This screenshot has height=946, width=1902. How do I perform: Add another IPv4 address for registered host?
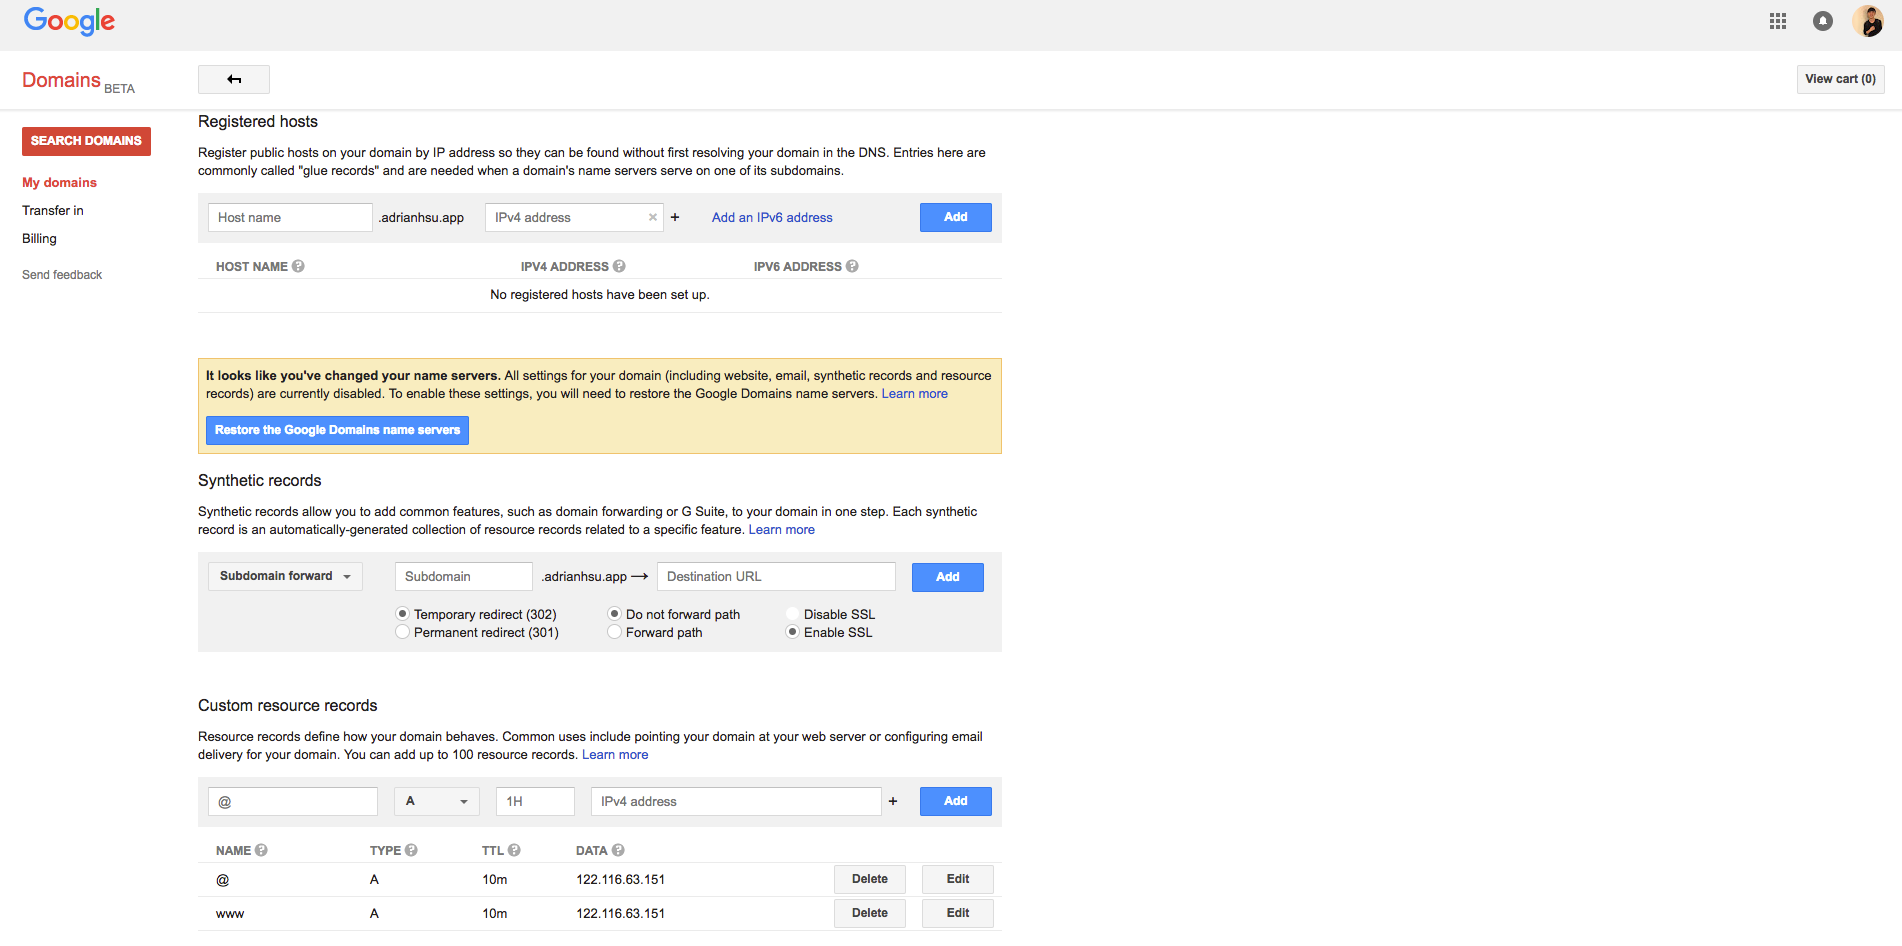coord(675,217)
